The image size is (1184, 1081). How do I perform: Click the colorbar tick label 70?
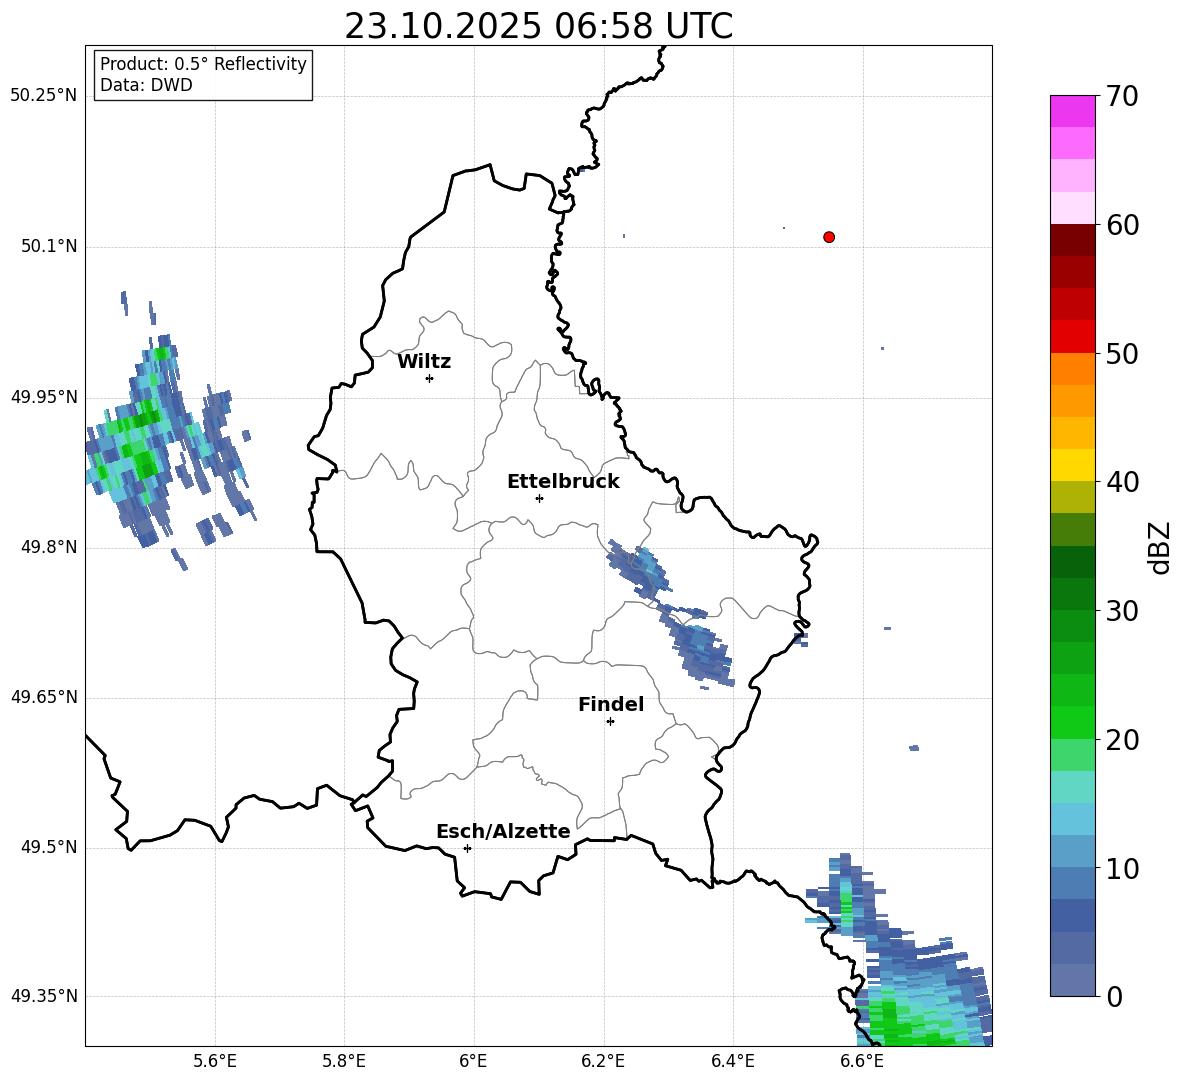1122,96
